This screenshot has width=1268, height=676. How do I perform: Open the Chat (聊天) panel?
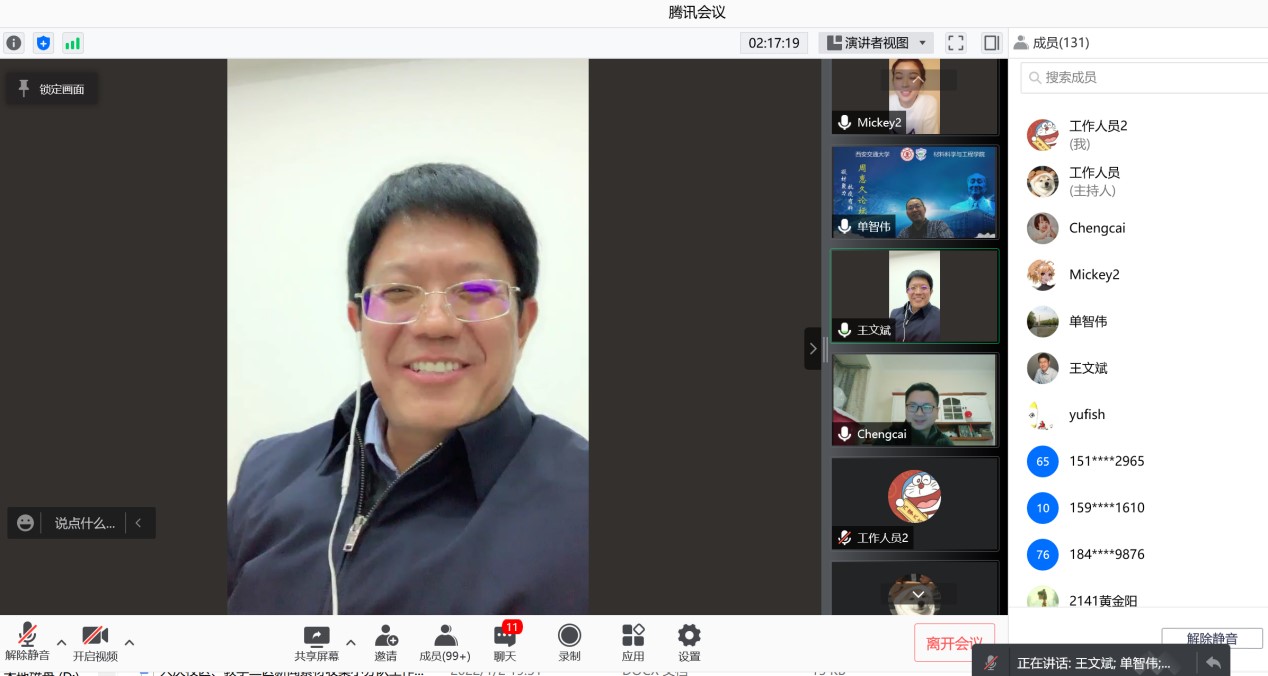tap(505, 642)
